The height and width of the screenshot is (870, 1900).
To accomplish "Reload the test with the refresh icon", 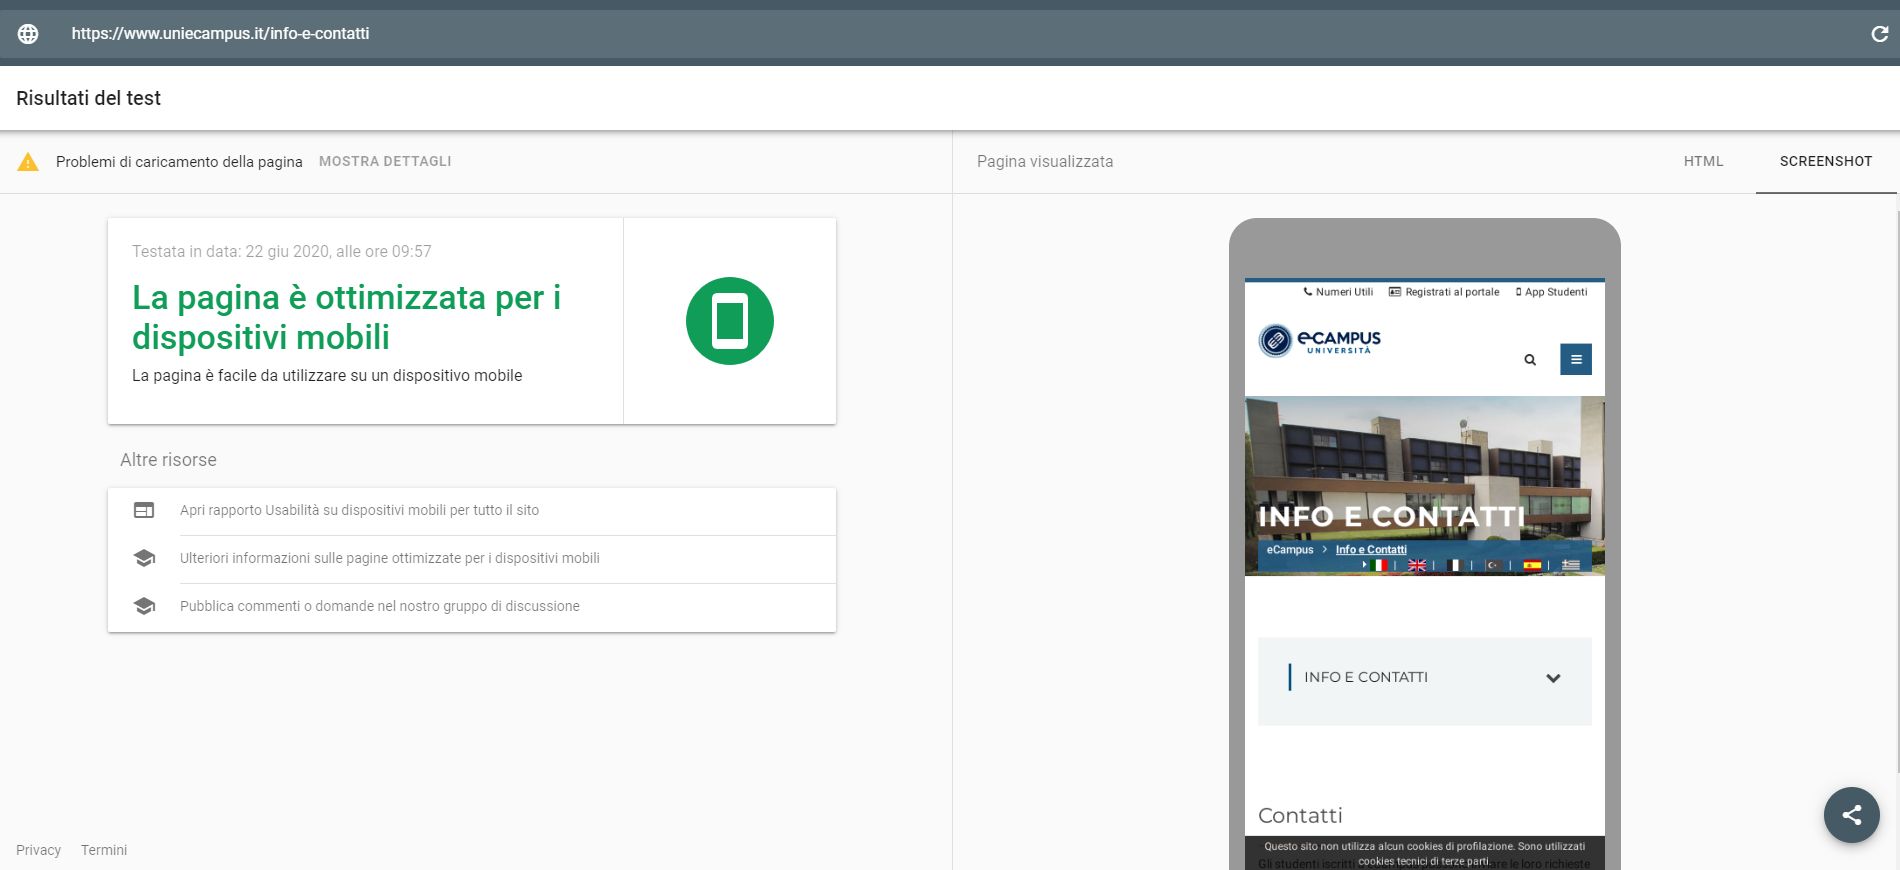I will [1879, 34].
